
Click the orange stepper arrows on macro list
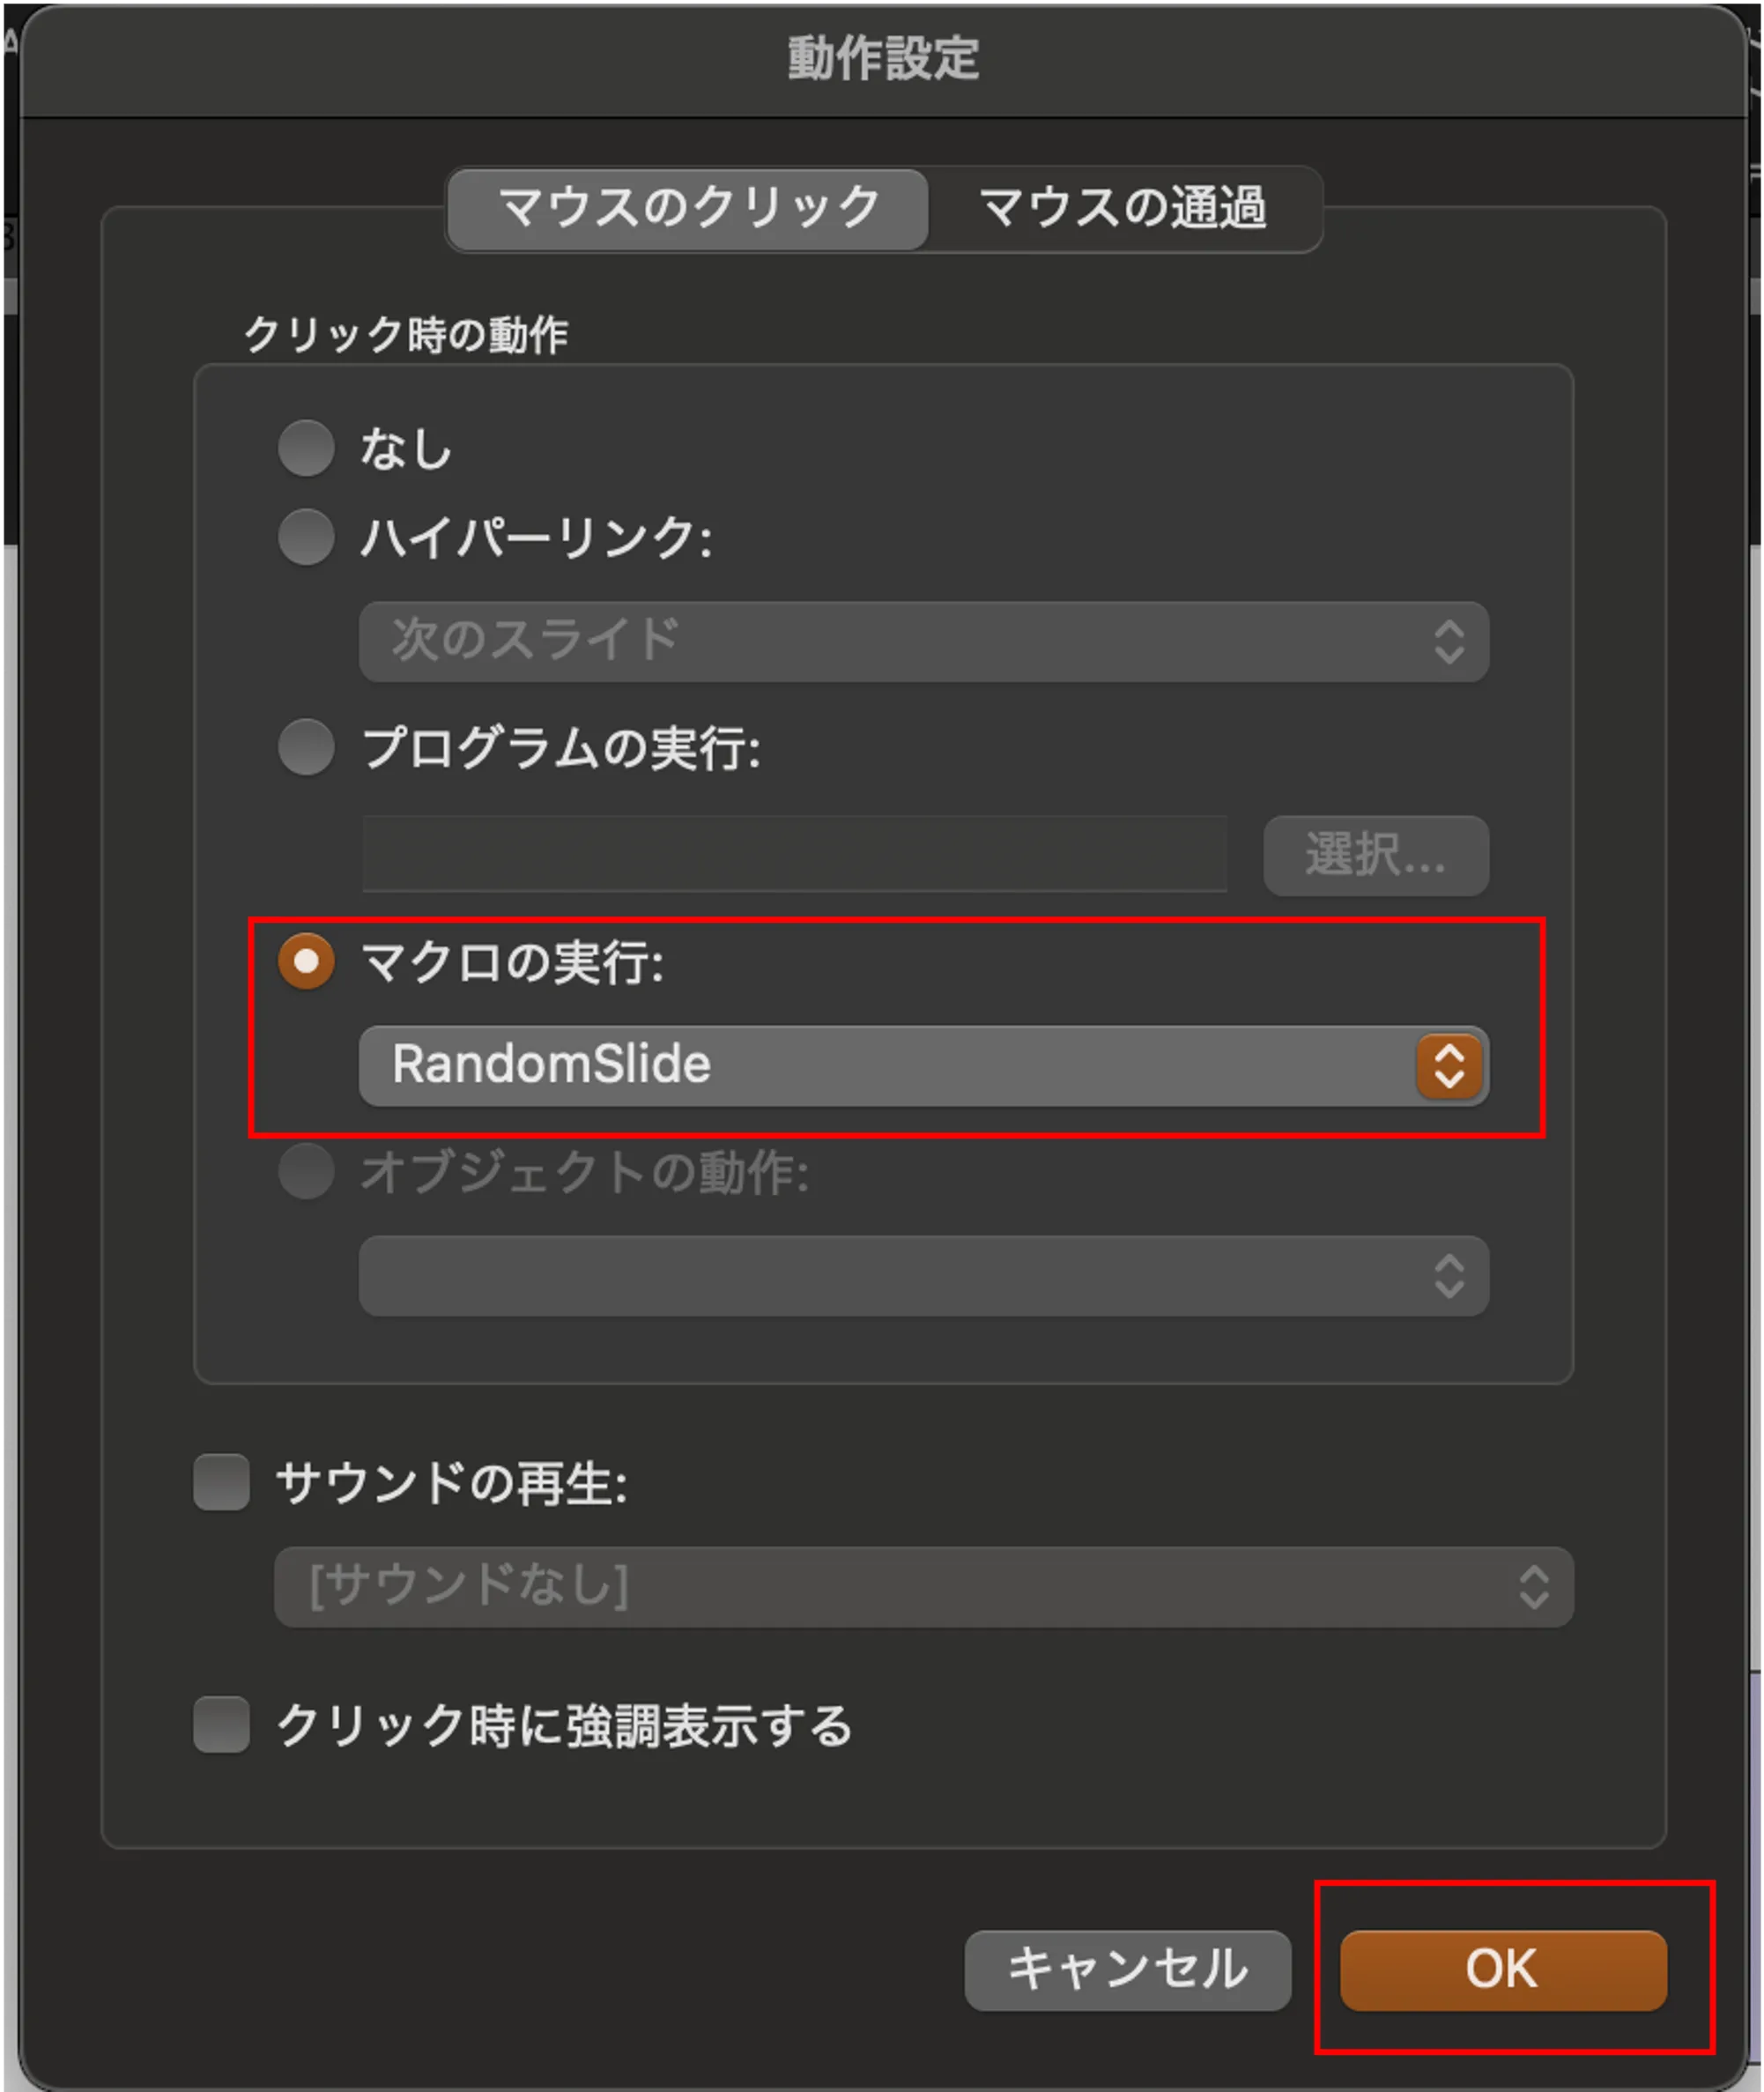point(1448,1065)
